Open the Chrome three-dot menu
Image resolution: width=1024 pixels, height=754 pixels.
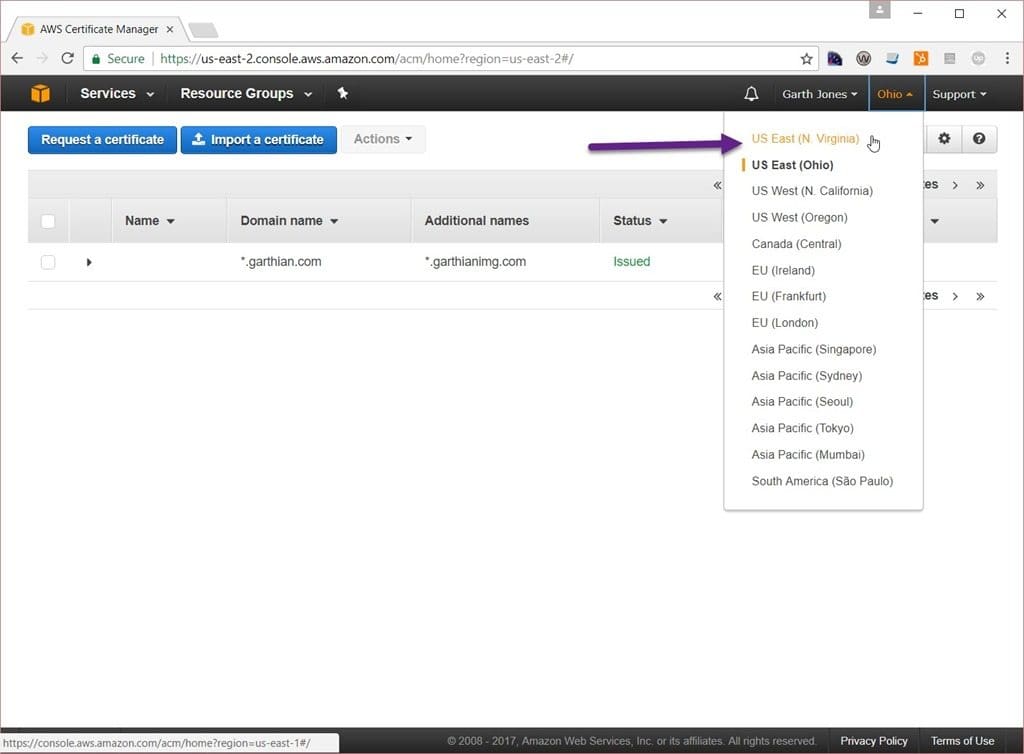point(1007,58)
